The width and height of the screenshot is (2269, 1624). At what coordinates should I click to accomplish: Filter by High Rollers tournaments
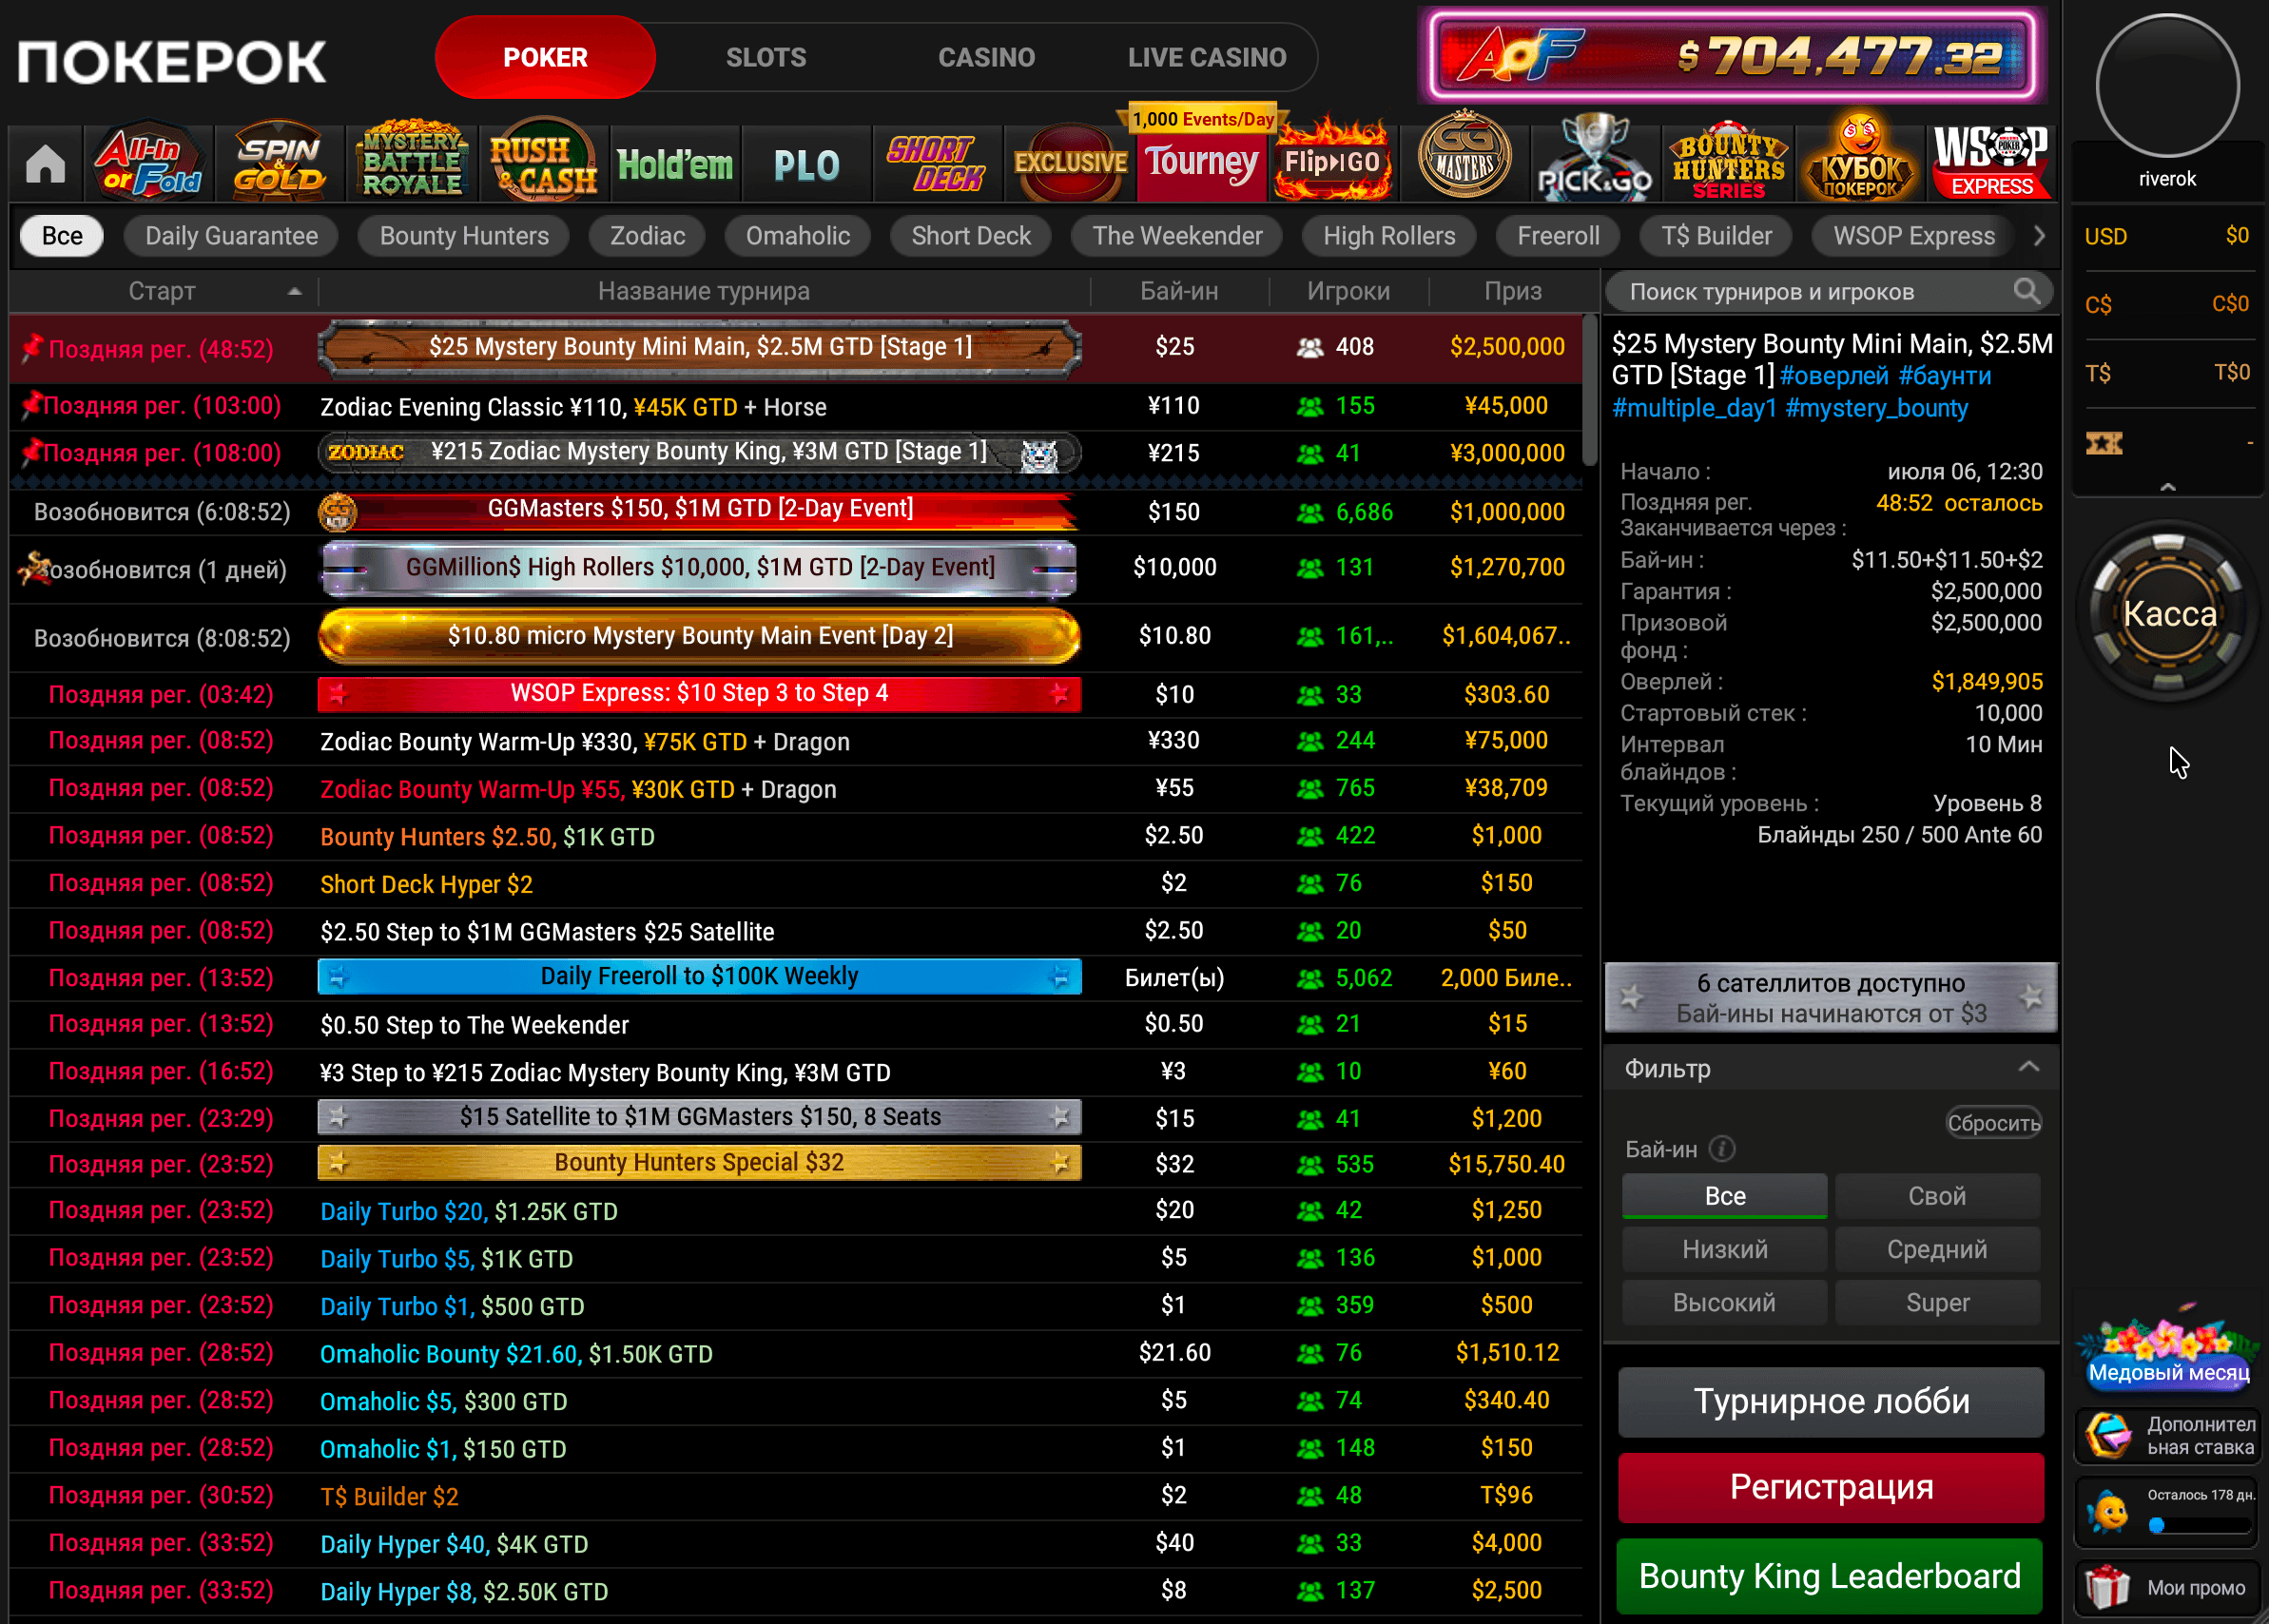[x=1389, y=236]
